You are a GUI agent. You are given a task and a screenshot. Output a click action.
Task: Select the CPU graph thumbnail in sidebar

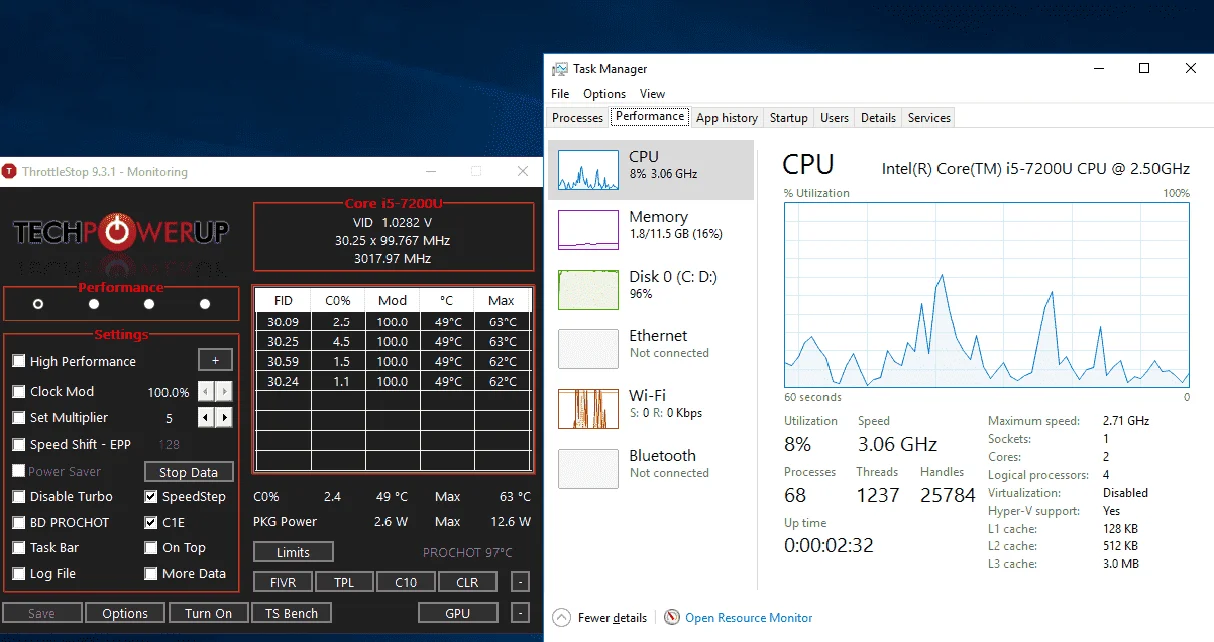coord(588,171)
